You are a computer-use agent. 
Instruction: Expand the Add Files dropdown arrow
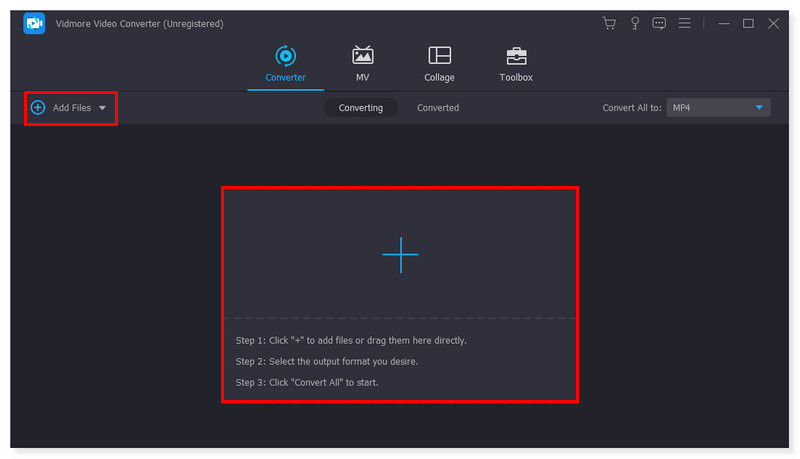102,107
